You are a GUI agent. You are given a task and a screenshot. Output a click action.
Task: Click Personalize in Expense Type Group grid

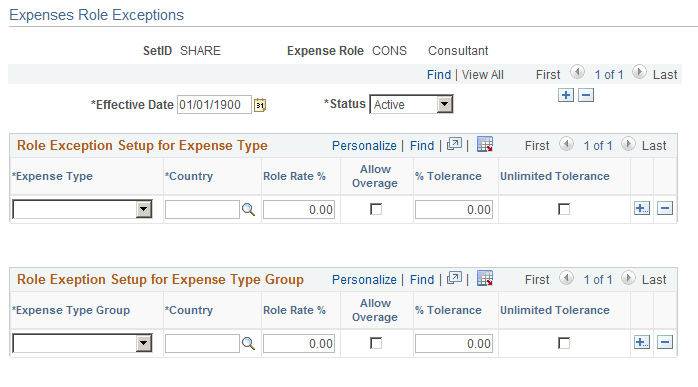point(364,280)
